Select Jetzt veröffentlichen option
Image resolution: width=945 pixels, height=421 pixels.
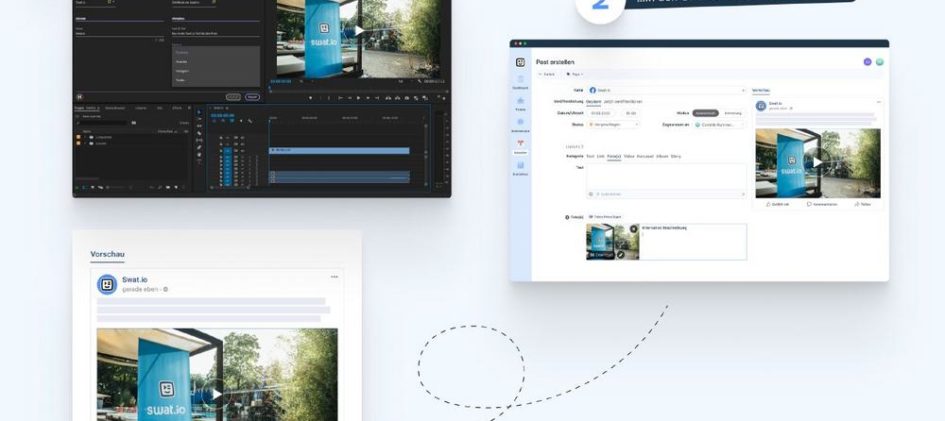coord(623,101)
